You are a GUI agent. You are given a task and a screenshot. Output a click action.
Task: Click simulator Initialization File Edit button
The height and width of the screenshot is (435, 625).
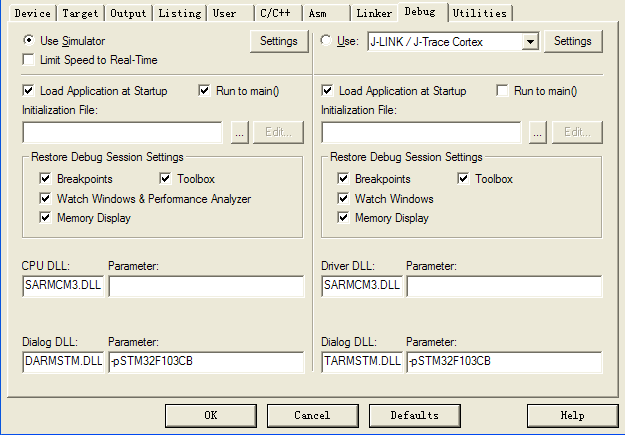pos(278,132)
